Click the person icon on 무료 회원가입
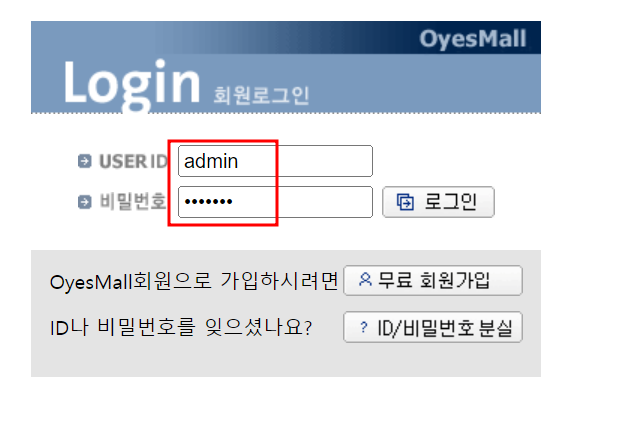The height and width of the screenshot is (422, 623). 365,279
